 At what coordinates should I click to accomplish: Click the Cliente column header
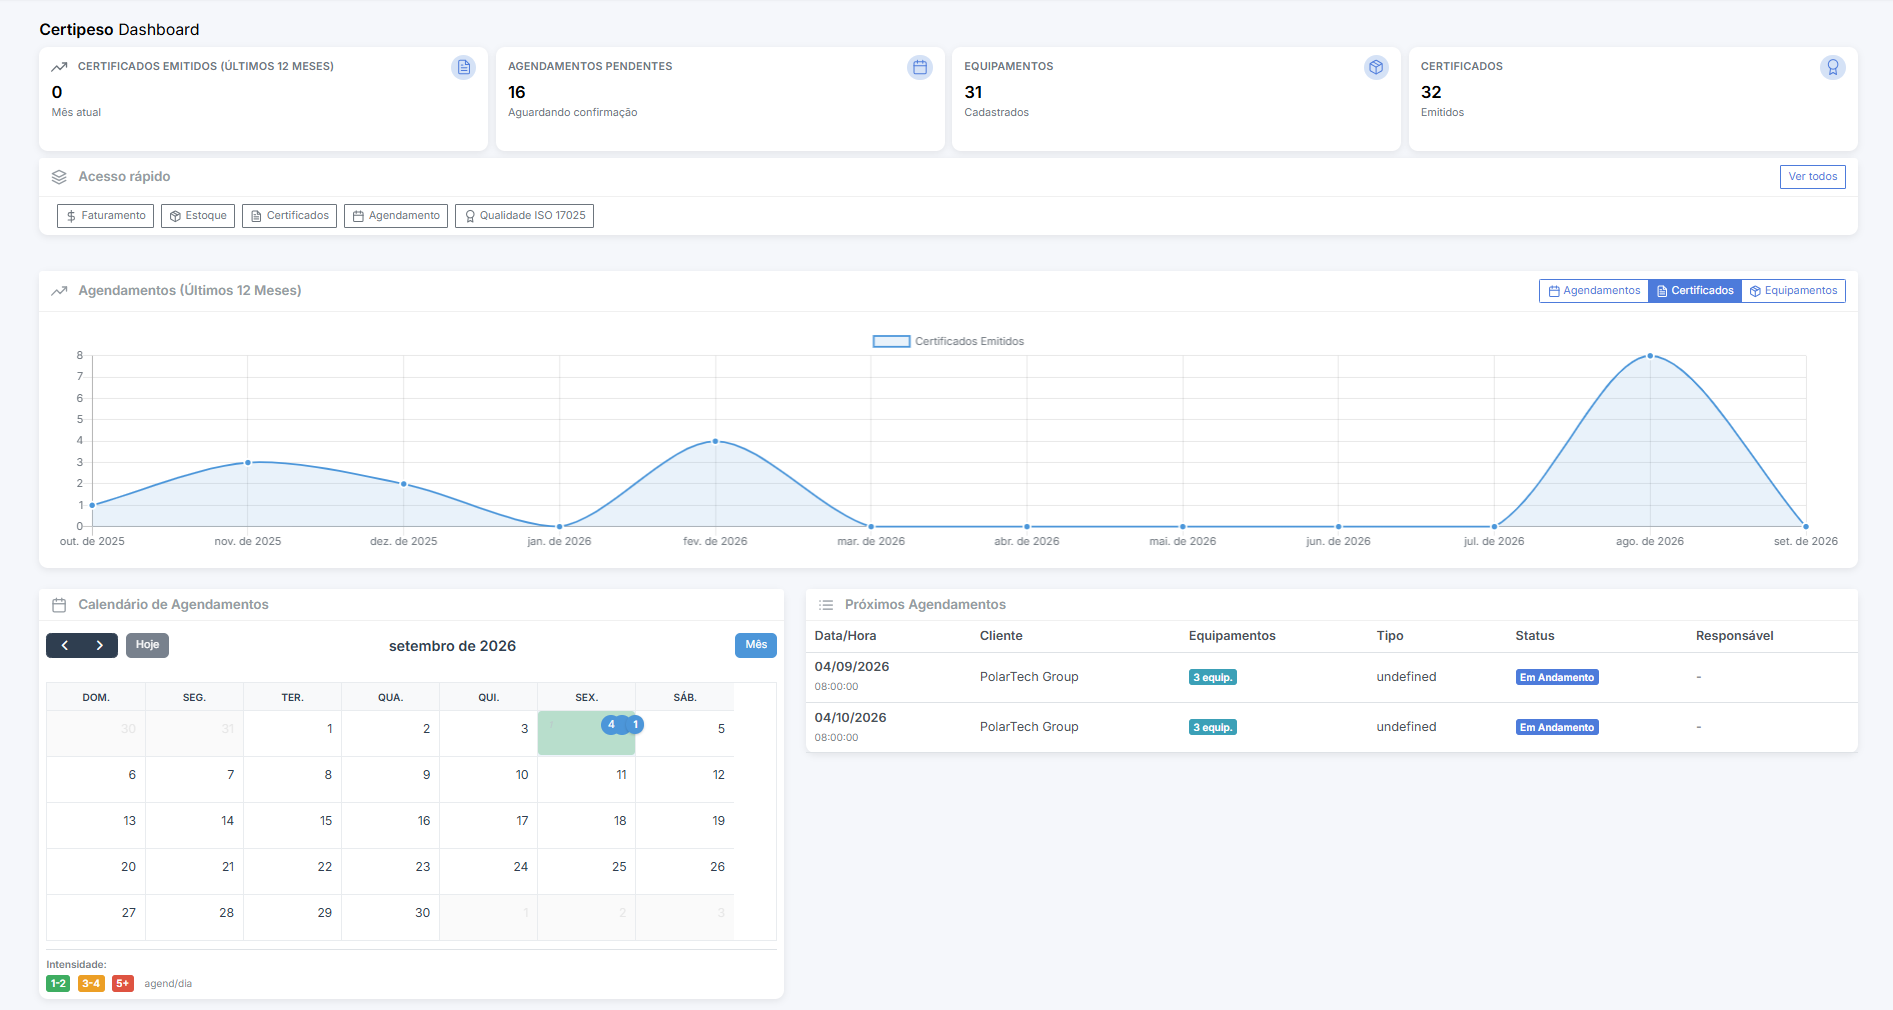click(1001, 636)
